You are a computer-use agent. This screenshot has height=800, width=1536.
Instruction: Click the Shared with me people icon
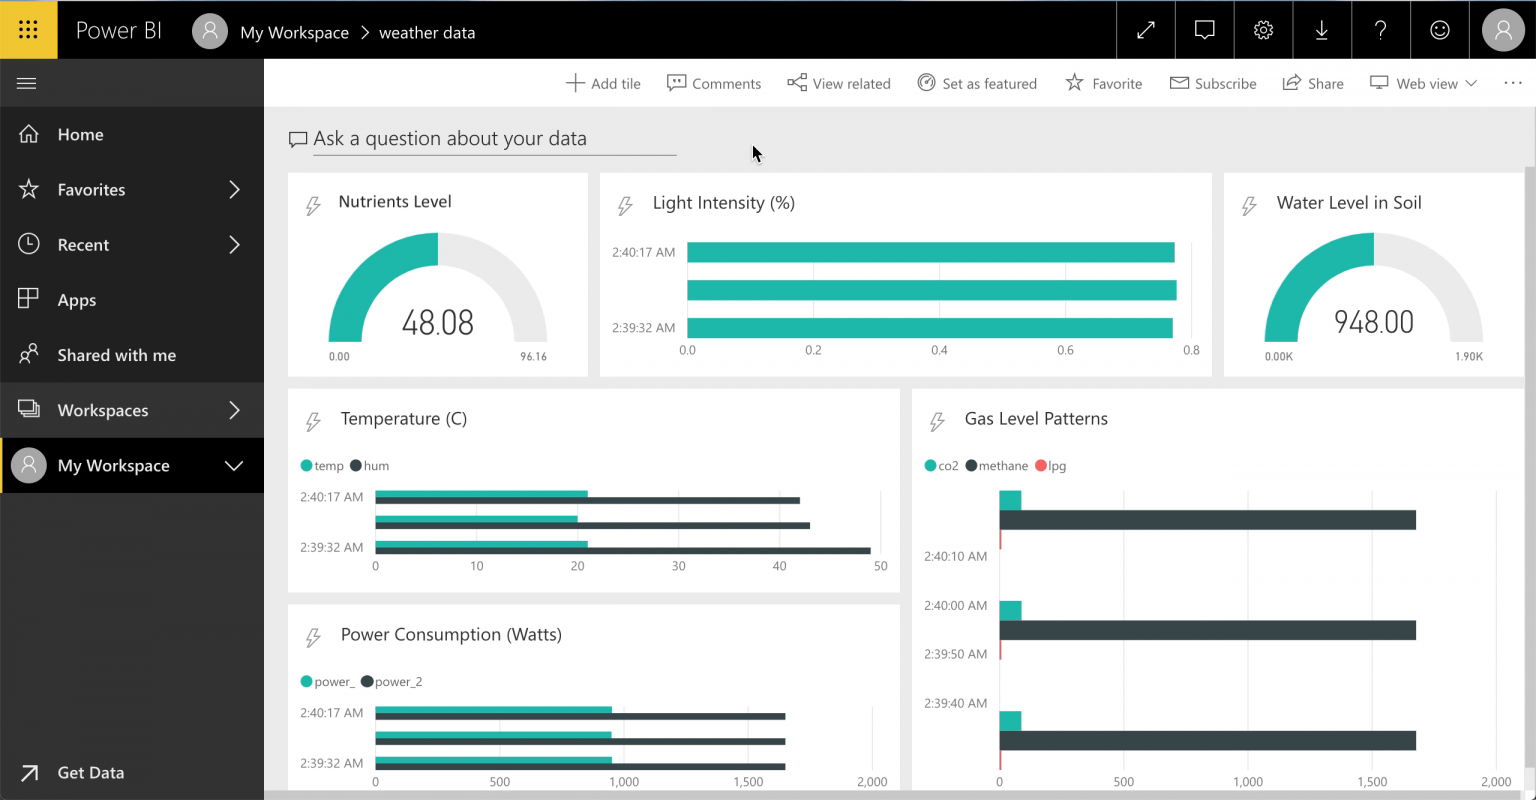pyautogui.click(x=29, y=354)
